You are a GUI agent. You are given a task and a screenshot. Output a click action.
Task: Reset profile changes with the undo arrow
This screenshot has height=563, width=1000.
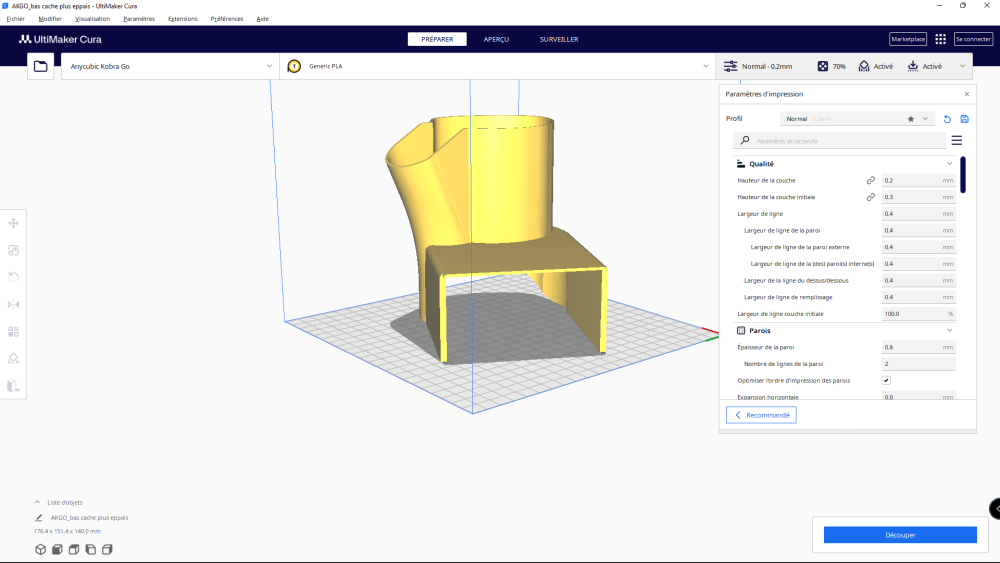point(947,119)
